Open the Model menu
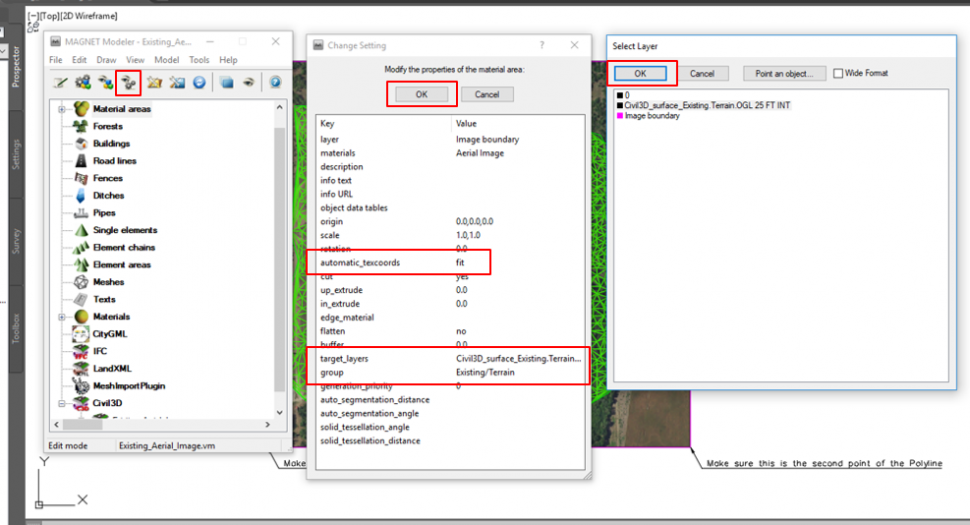Screen dimensions: 970x525 click(166, 60)
